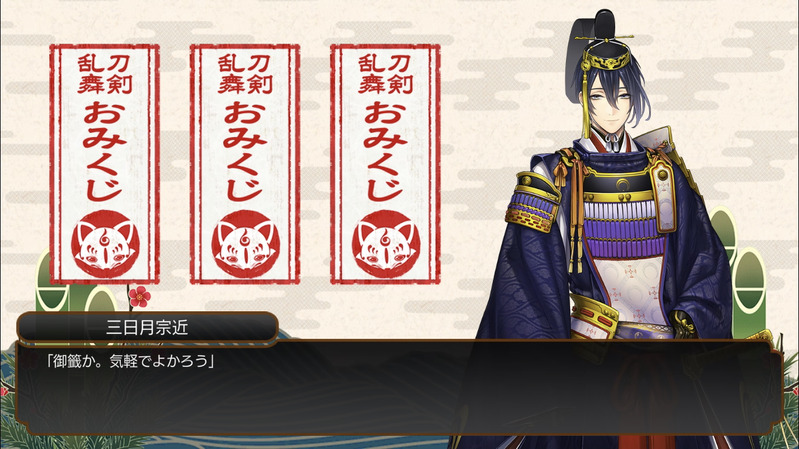Click 刀剣乱舞 title on the right slip
Image resolution: width=799 pixels, height=449 pixels.
(385, 74)
